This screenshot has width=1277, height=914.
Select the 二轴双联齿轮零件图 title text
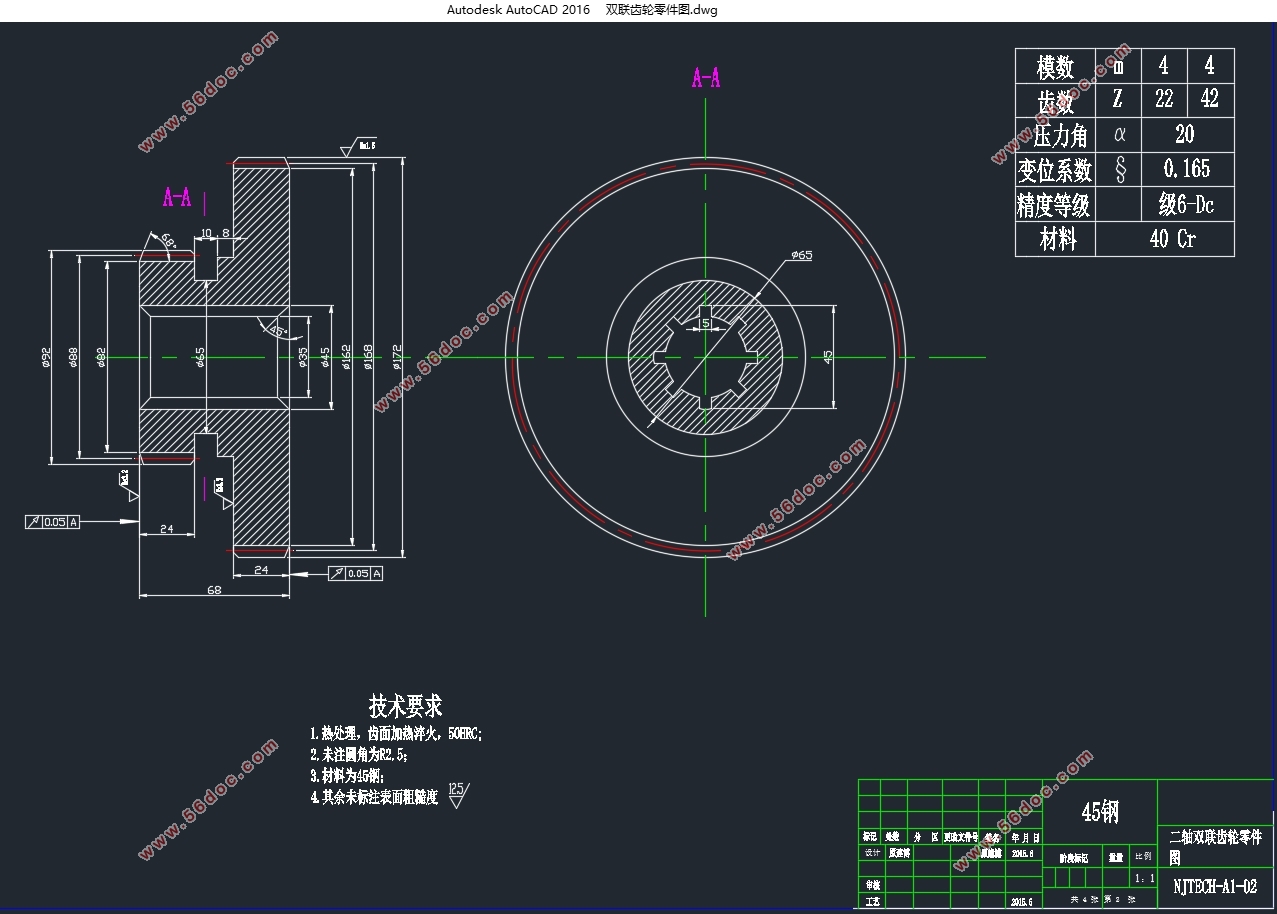(x=1214, y=845)
